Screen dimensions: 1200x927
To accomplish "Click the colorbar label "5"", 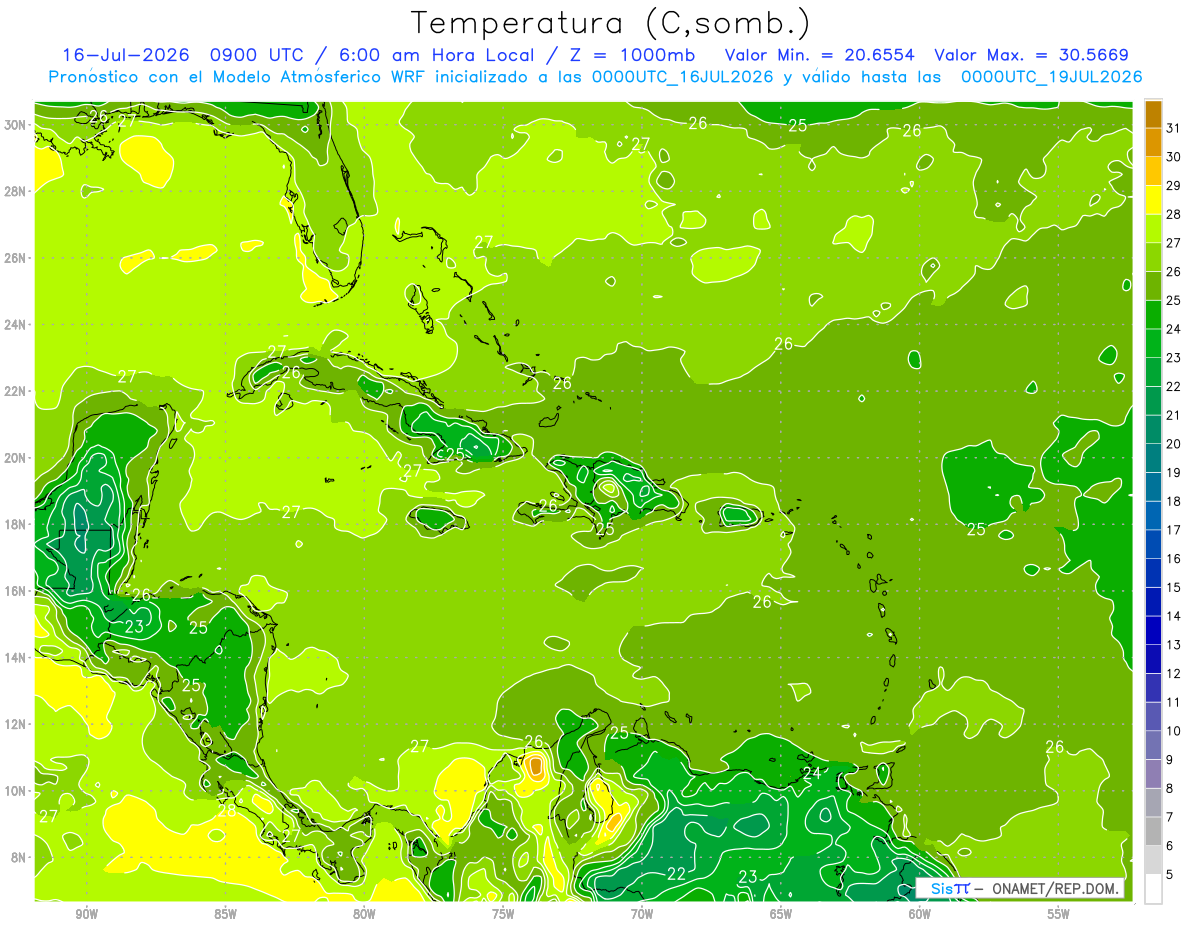I will tap(1171, 875).
